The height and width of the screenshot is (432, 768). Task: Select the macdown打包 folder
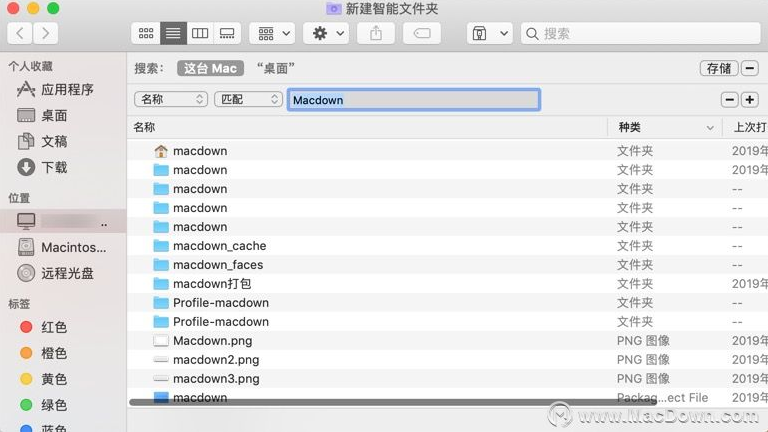[448, 284]
